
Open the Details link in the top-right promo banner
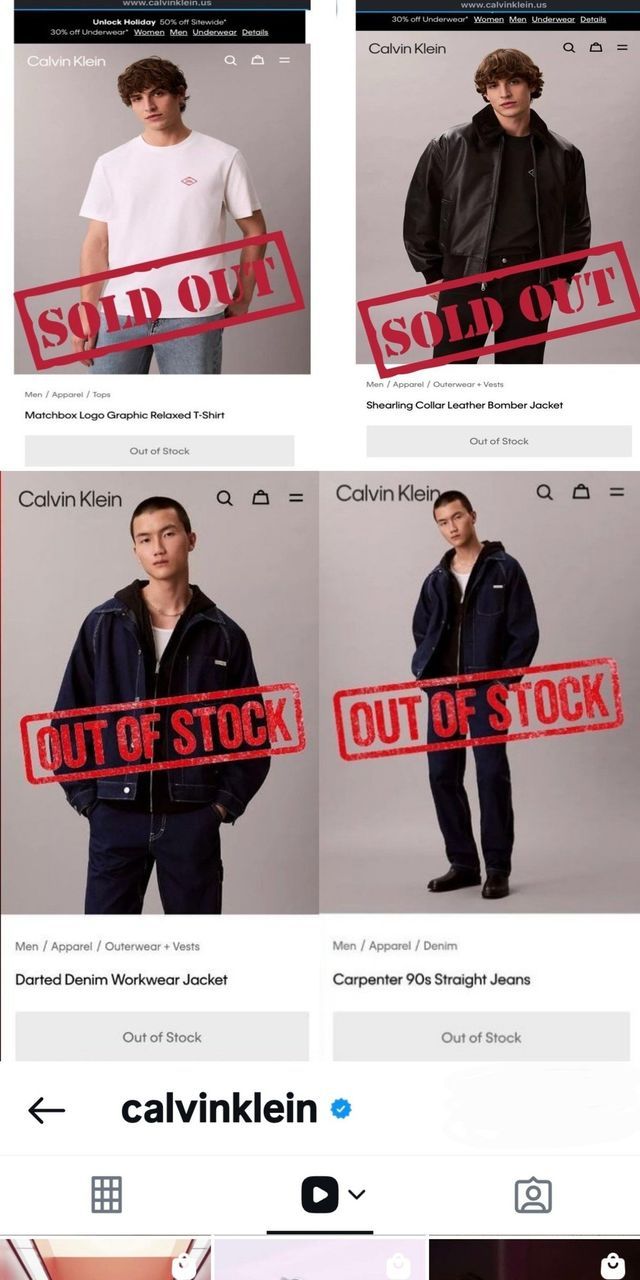point(593,19)
